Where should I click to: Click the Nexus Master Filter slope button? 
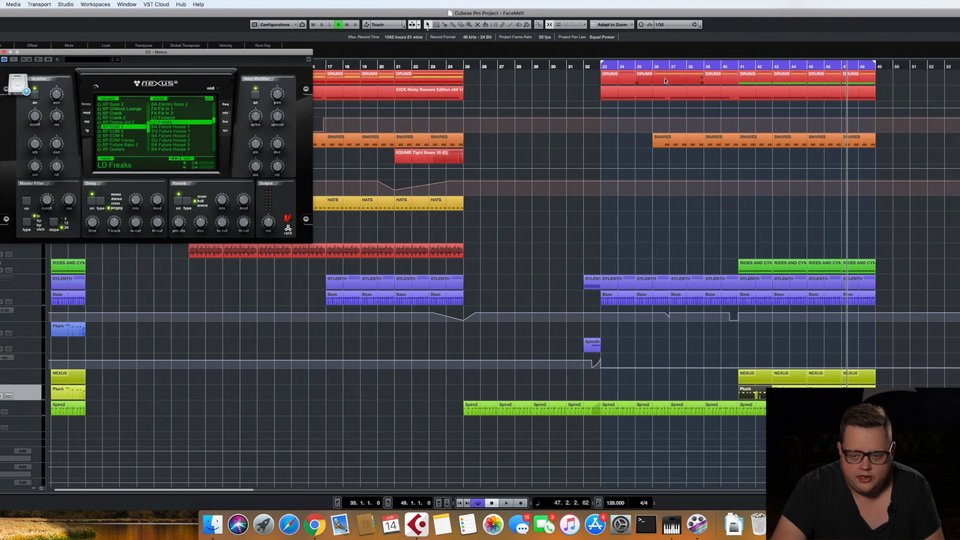tap(54, 222)
